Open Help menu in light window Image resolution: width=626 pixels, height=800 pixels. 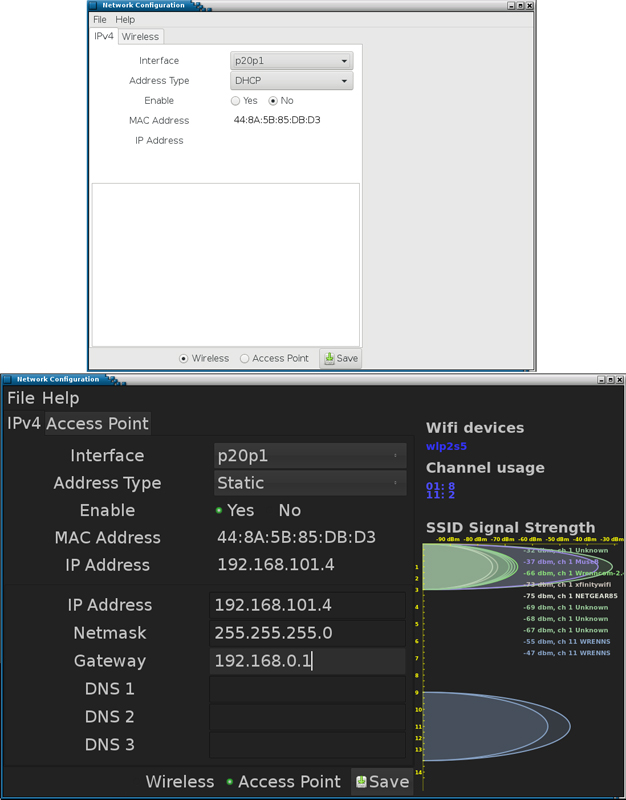pos(125,19)
